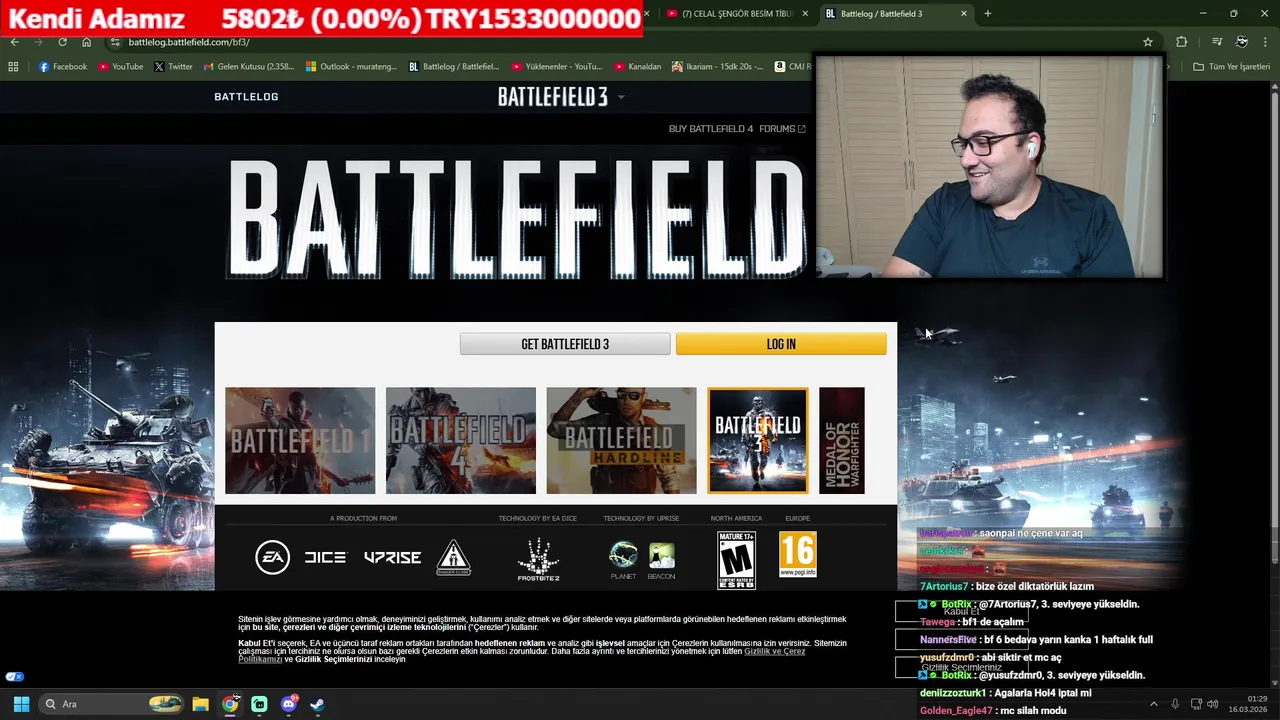
Task: Open the browser home page icon
Action: [x=86, y=42]
